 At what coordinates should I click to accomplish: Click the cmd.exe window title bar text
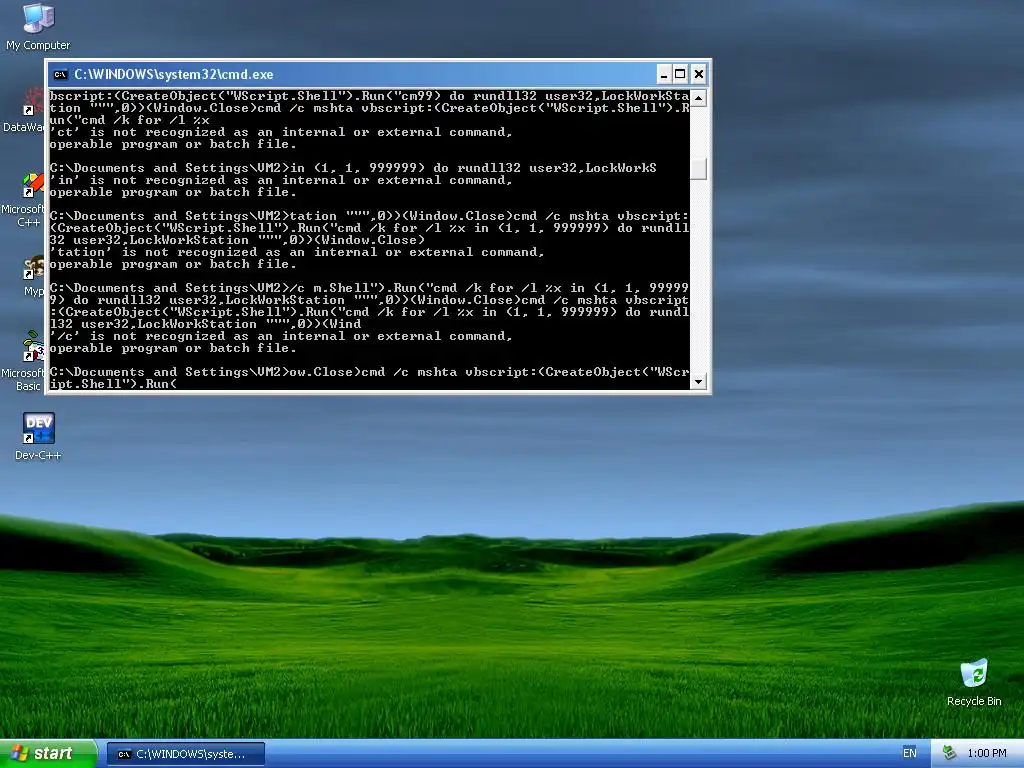(x=174, y=74)
